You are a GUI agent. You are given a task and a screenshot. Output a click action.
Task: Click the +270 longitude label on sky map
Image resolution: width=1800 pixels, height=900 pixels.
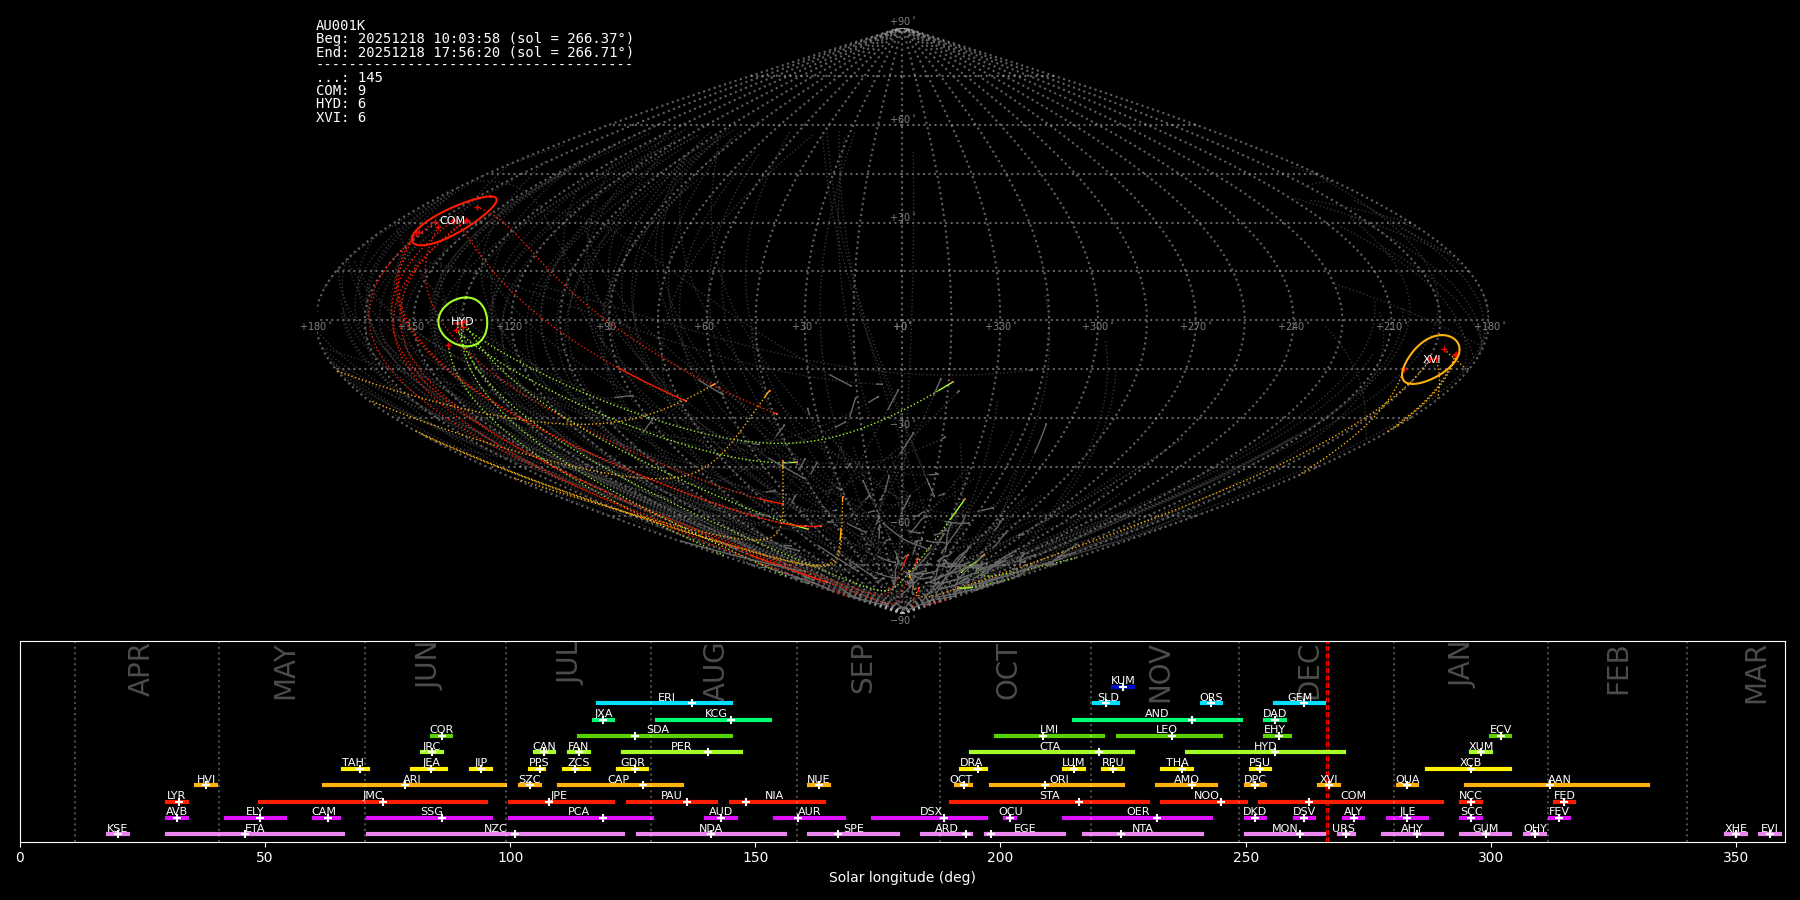[1193, 327]
